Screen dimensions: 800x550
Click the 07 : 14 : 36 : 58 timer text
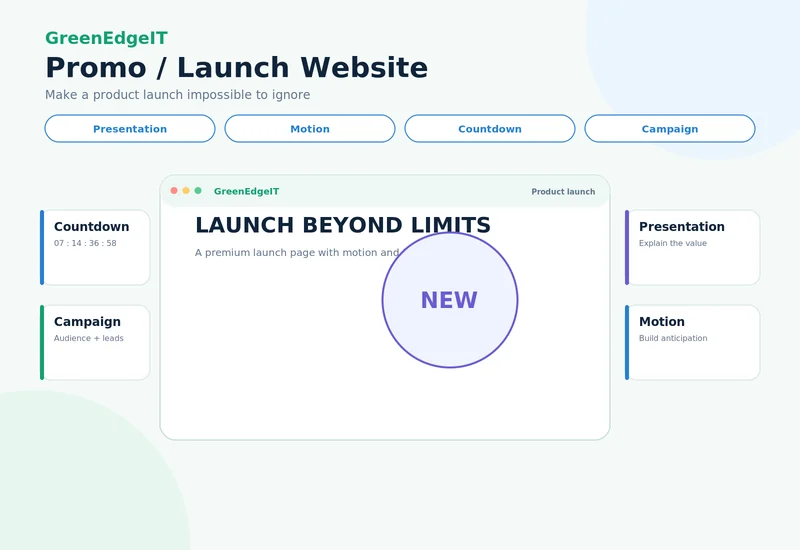[85, 243]
